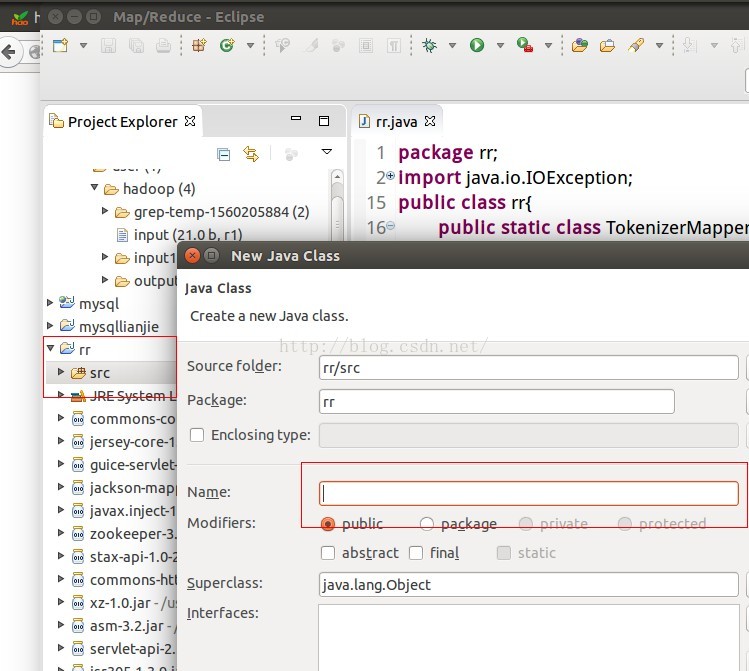The height and width of the screenshot is (671, 749).
Task: Open the New wizard toolbar icon
Action: tap(61, 45)
